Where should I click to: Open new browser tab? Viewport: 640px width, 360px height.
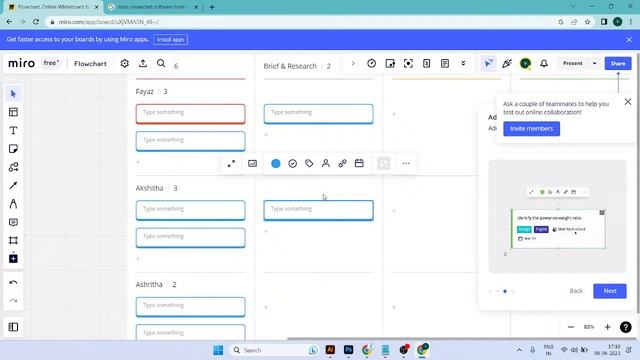tap(212, 7)
